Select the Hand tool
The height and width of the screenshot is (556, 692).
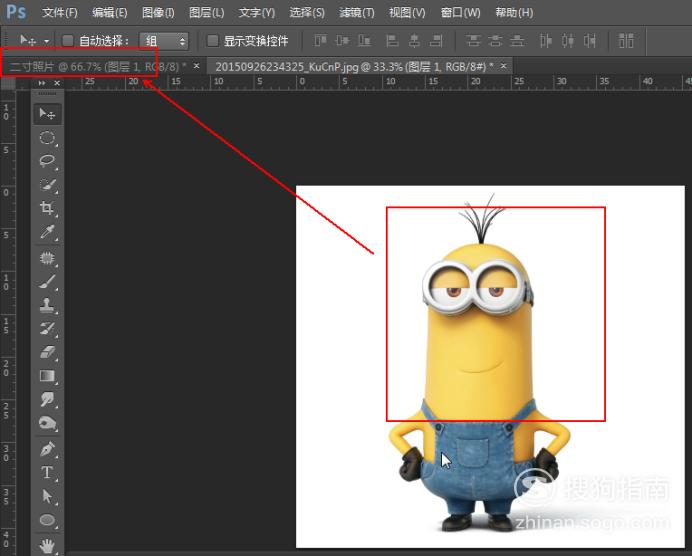(47, 546)
